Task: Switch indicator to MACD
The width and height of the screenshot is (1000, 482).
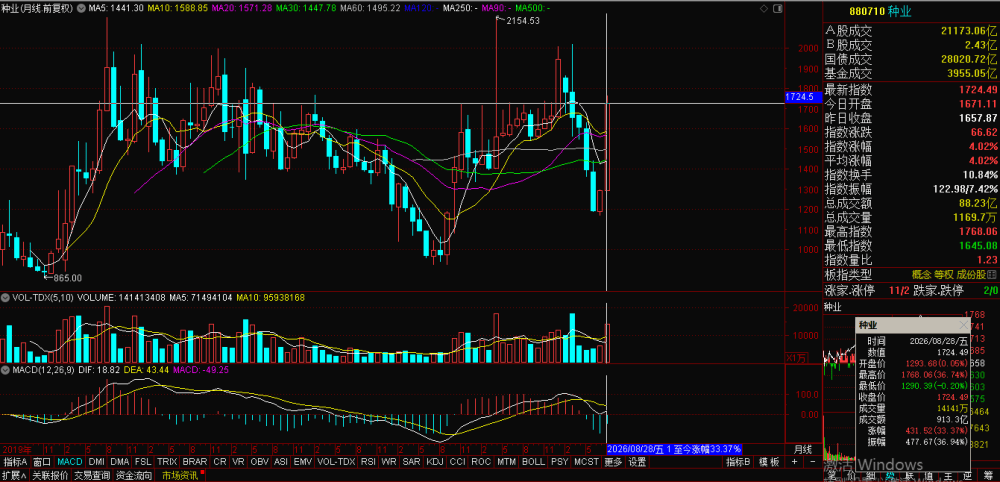Action: tap(70, 462)
